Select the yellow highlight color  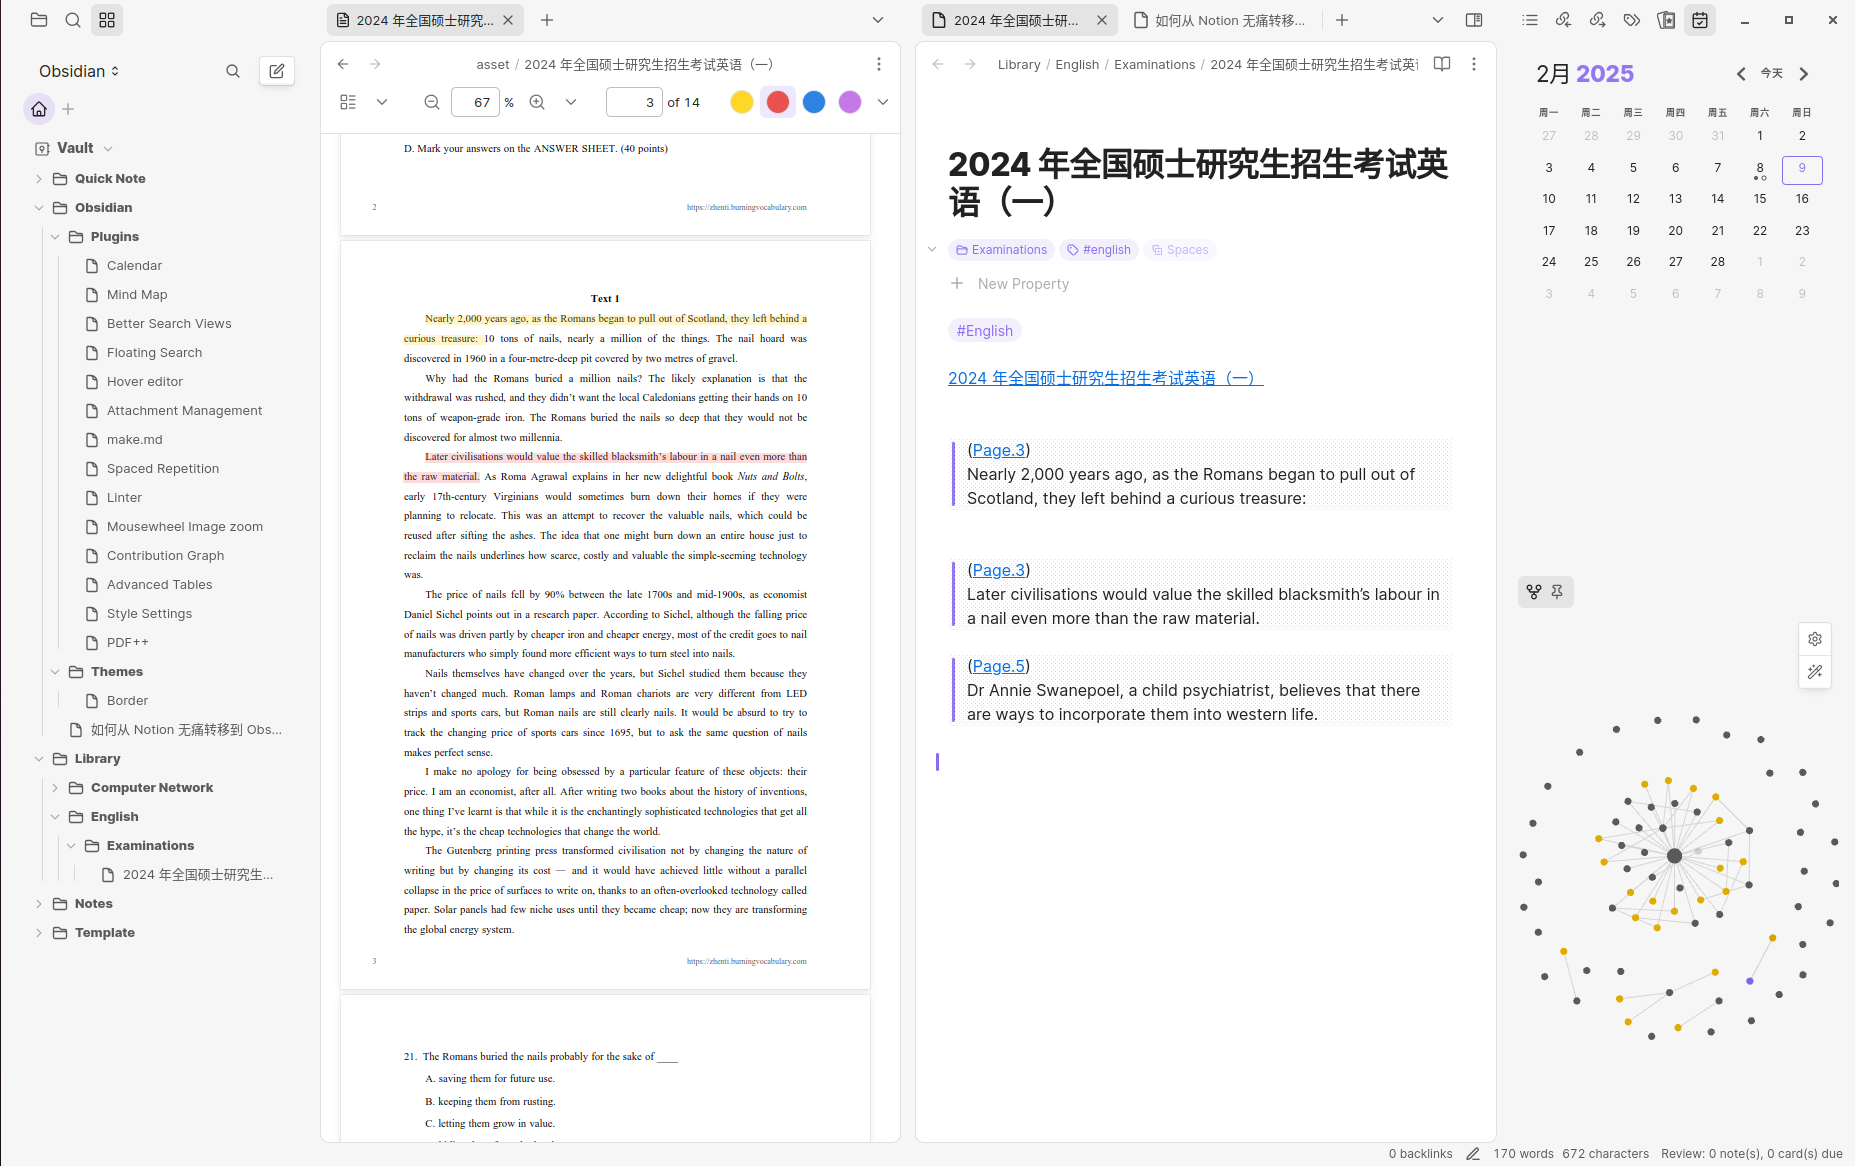[742, 102]
